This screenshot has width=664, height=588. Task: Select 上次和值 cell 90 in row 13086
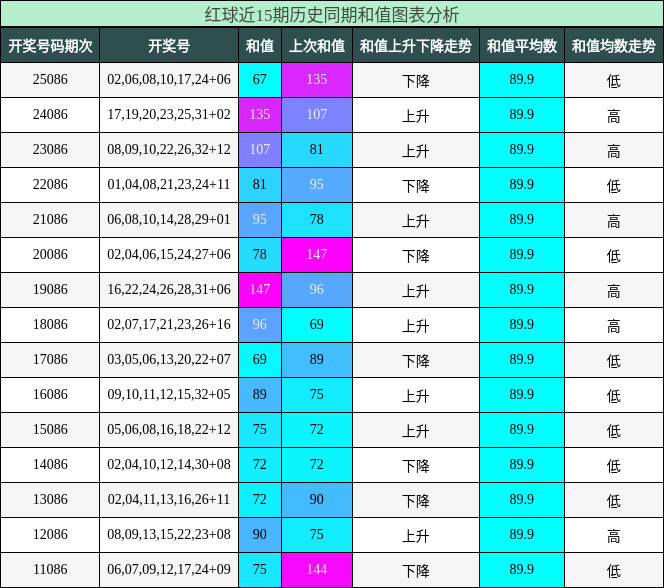[317, 500]
